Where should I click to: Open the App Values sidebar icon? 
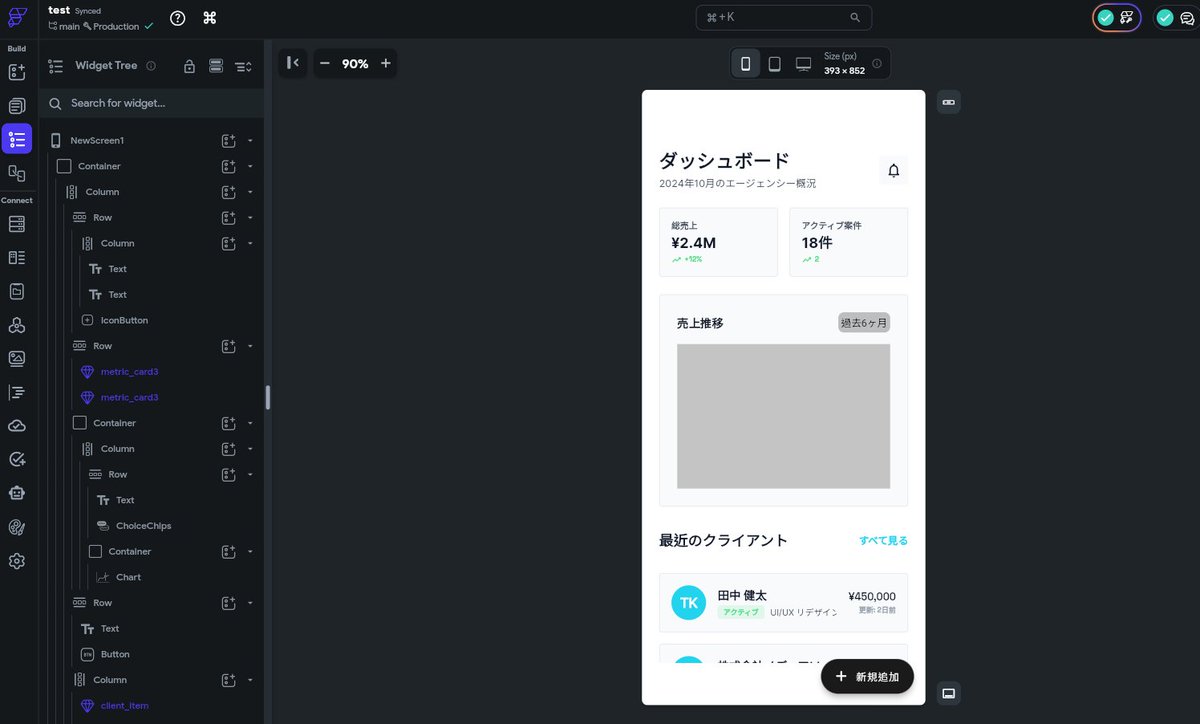tap(16, 292)
